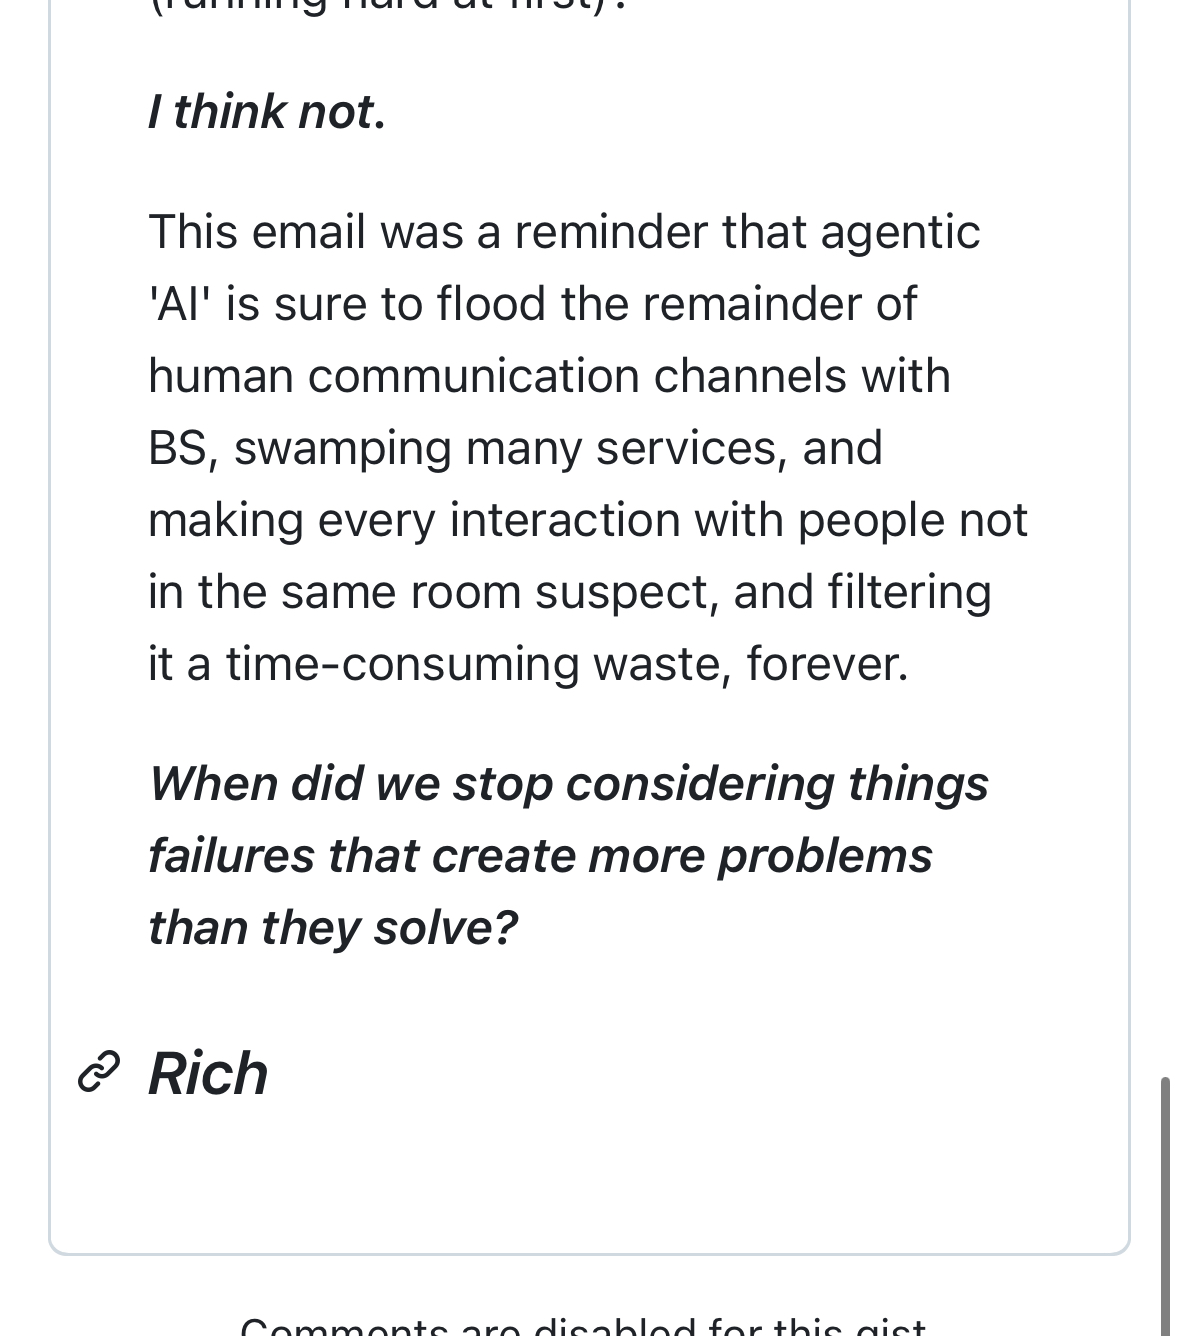Click the anchor link icon beside Rich
This screenshot has width=1179, height=1336.
[x=99, y=1072]
